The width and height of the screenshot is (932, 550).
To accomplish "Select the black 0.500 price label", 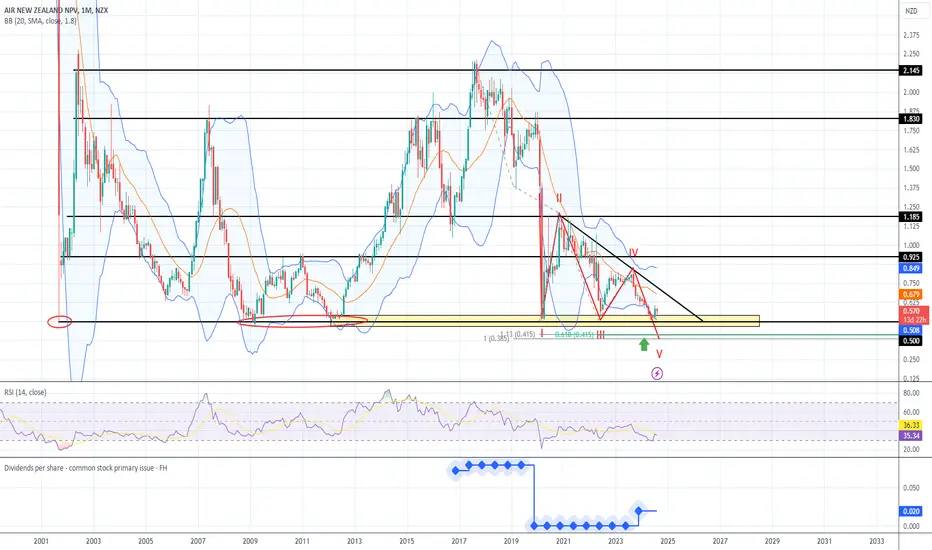I will pos(911,341).
